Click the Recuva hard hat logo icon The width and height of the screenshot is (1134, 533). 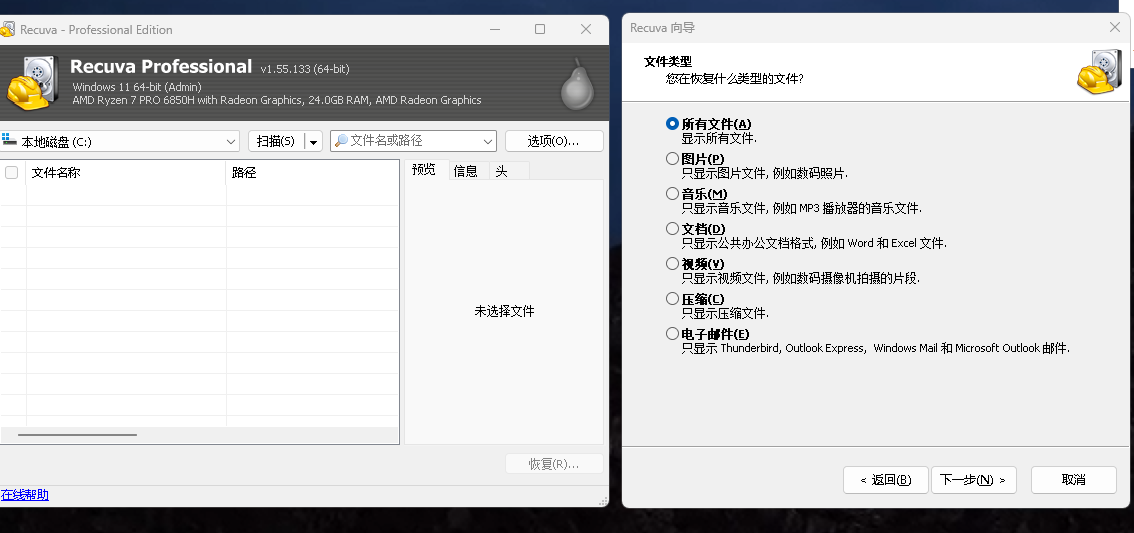[x=30, y=82]
